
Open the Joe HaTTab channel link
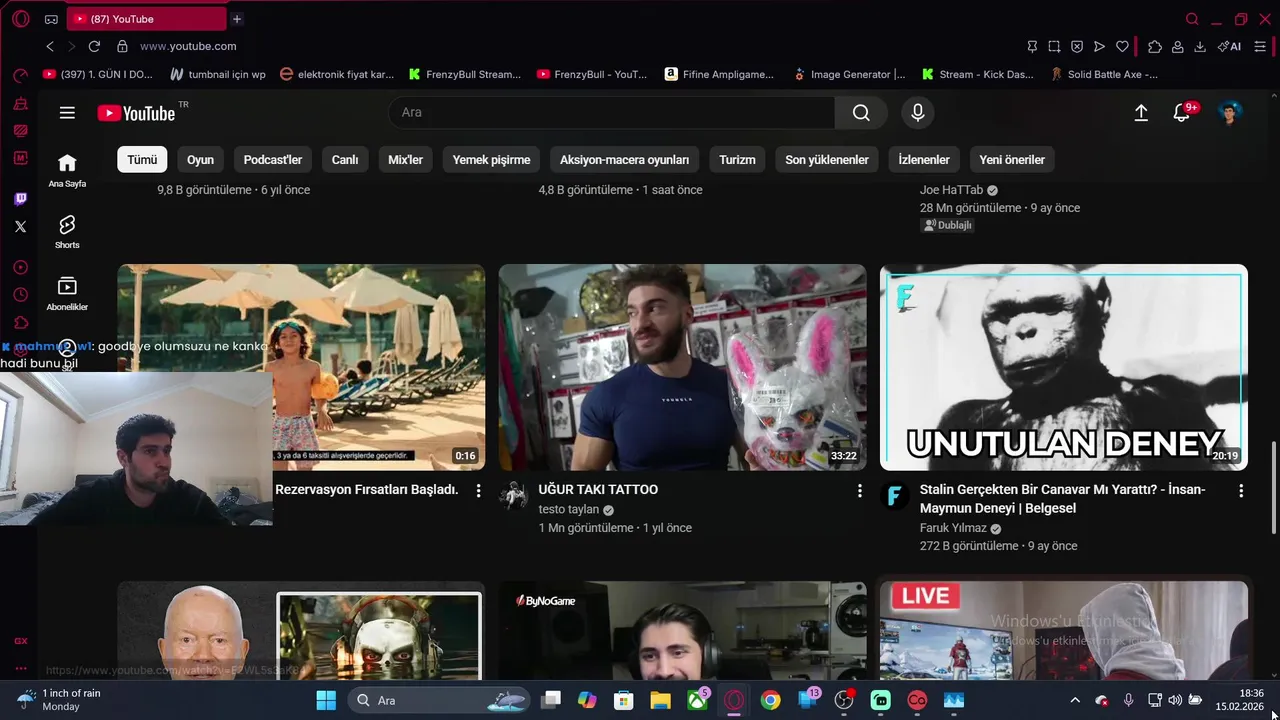pos(951,190)
